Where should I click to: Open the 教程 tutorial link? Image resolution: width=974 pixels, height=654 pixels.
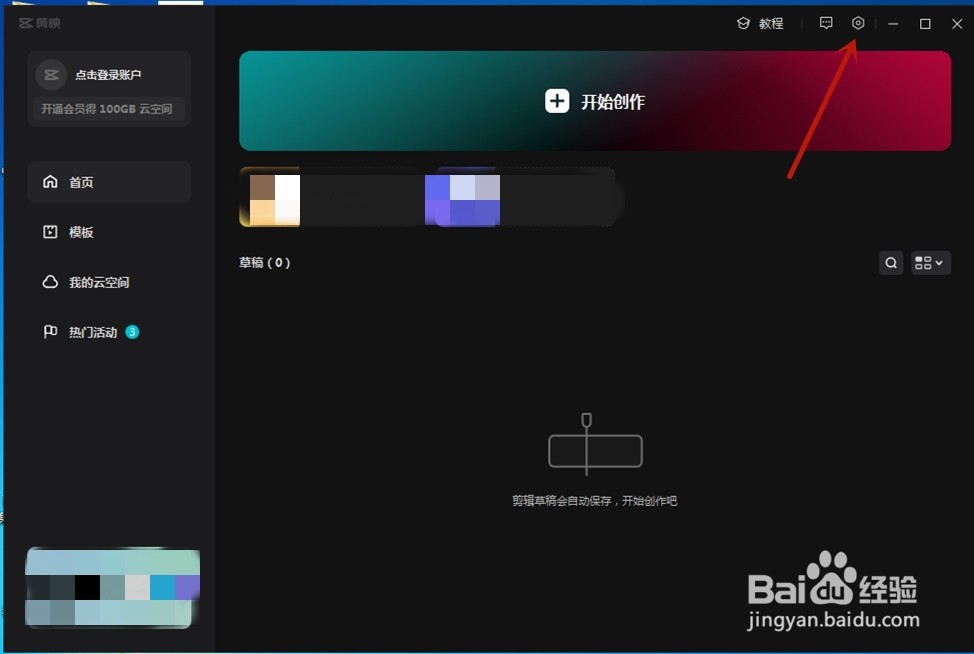(x=760, y=24)
